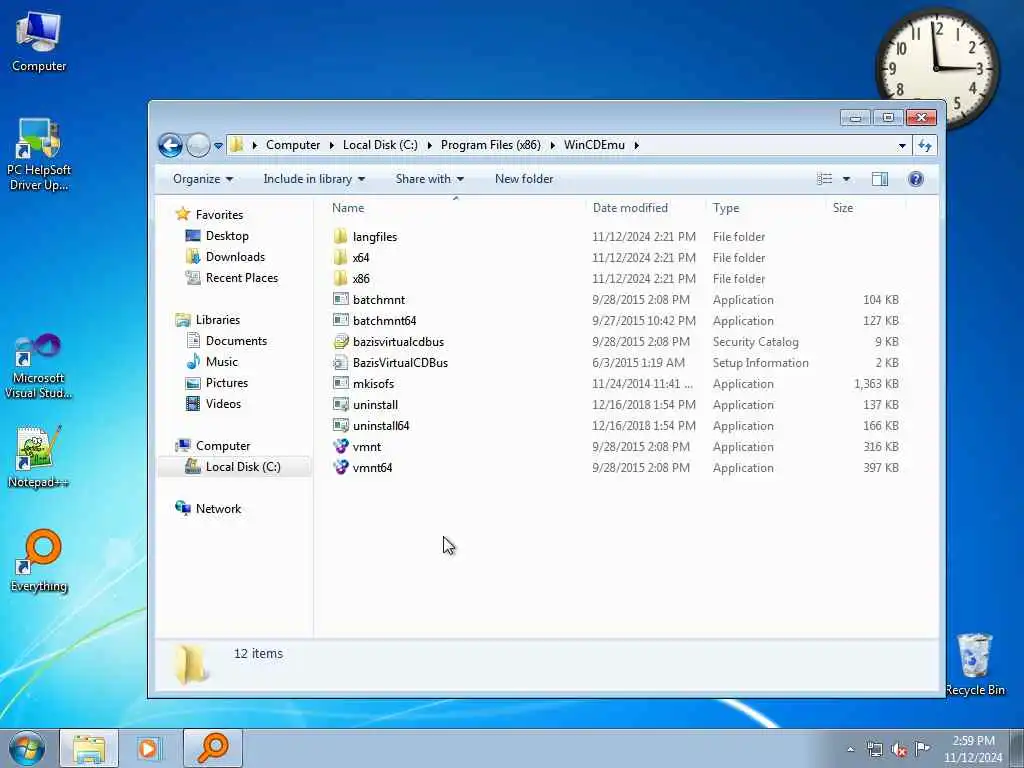Open the Organize menu

coord(202,179)
